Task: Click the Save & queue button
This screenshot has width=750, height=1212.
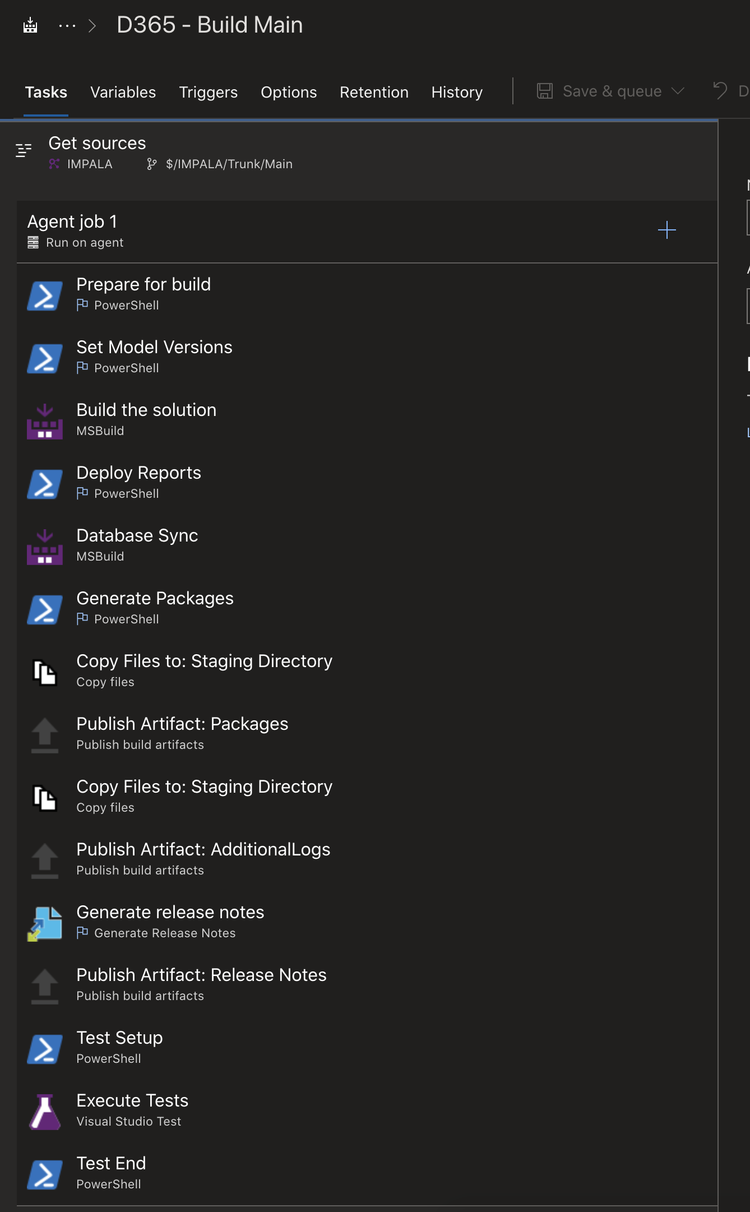Action: (611, 91)
